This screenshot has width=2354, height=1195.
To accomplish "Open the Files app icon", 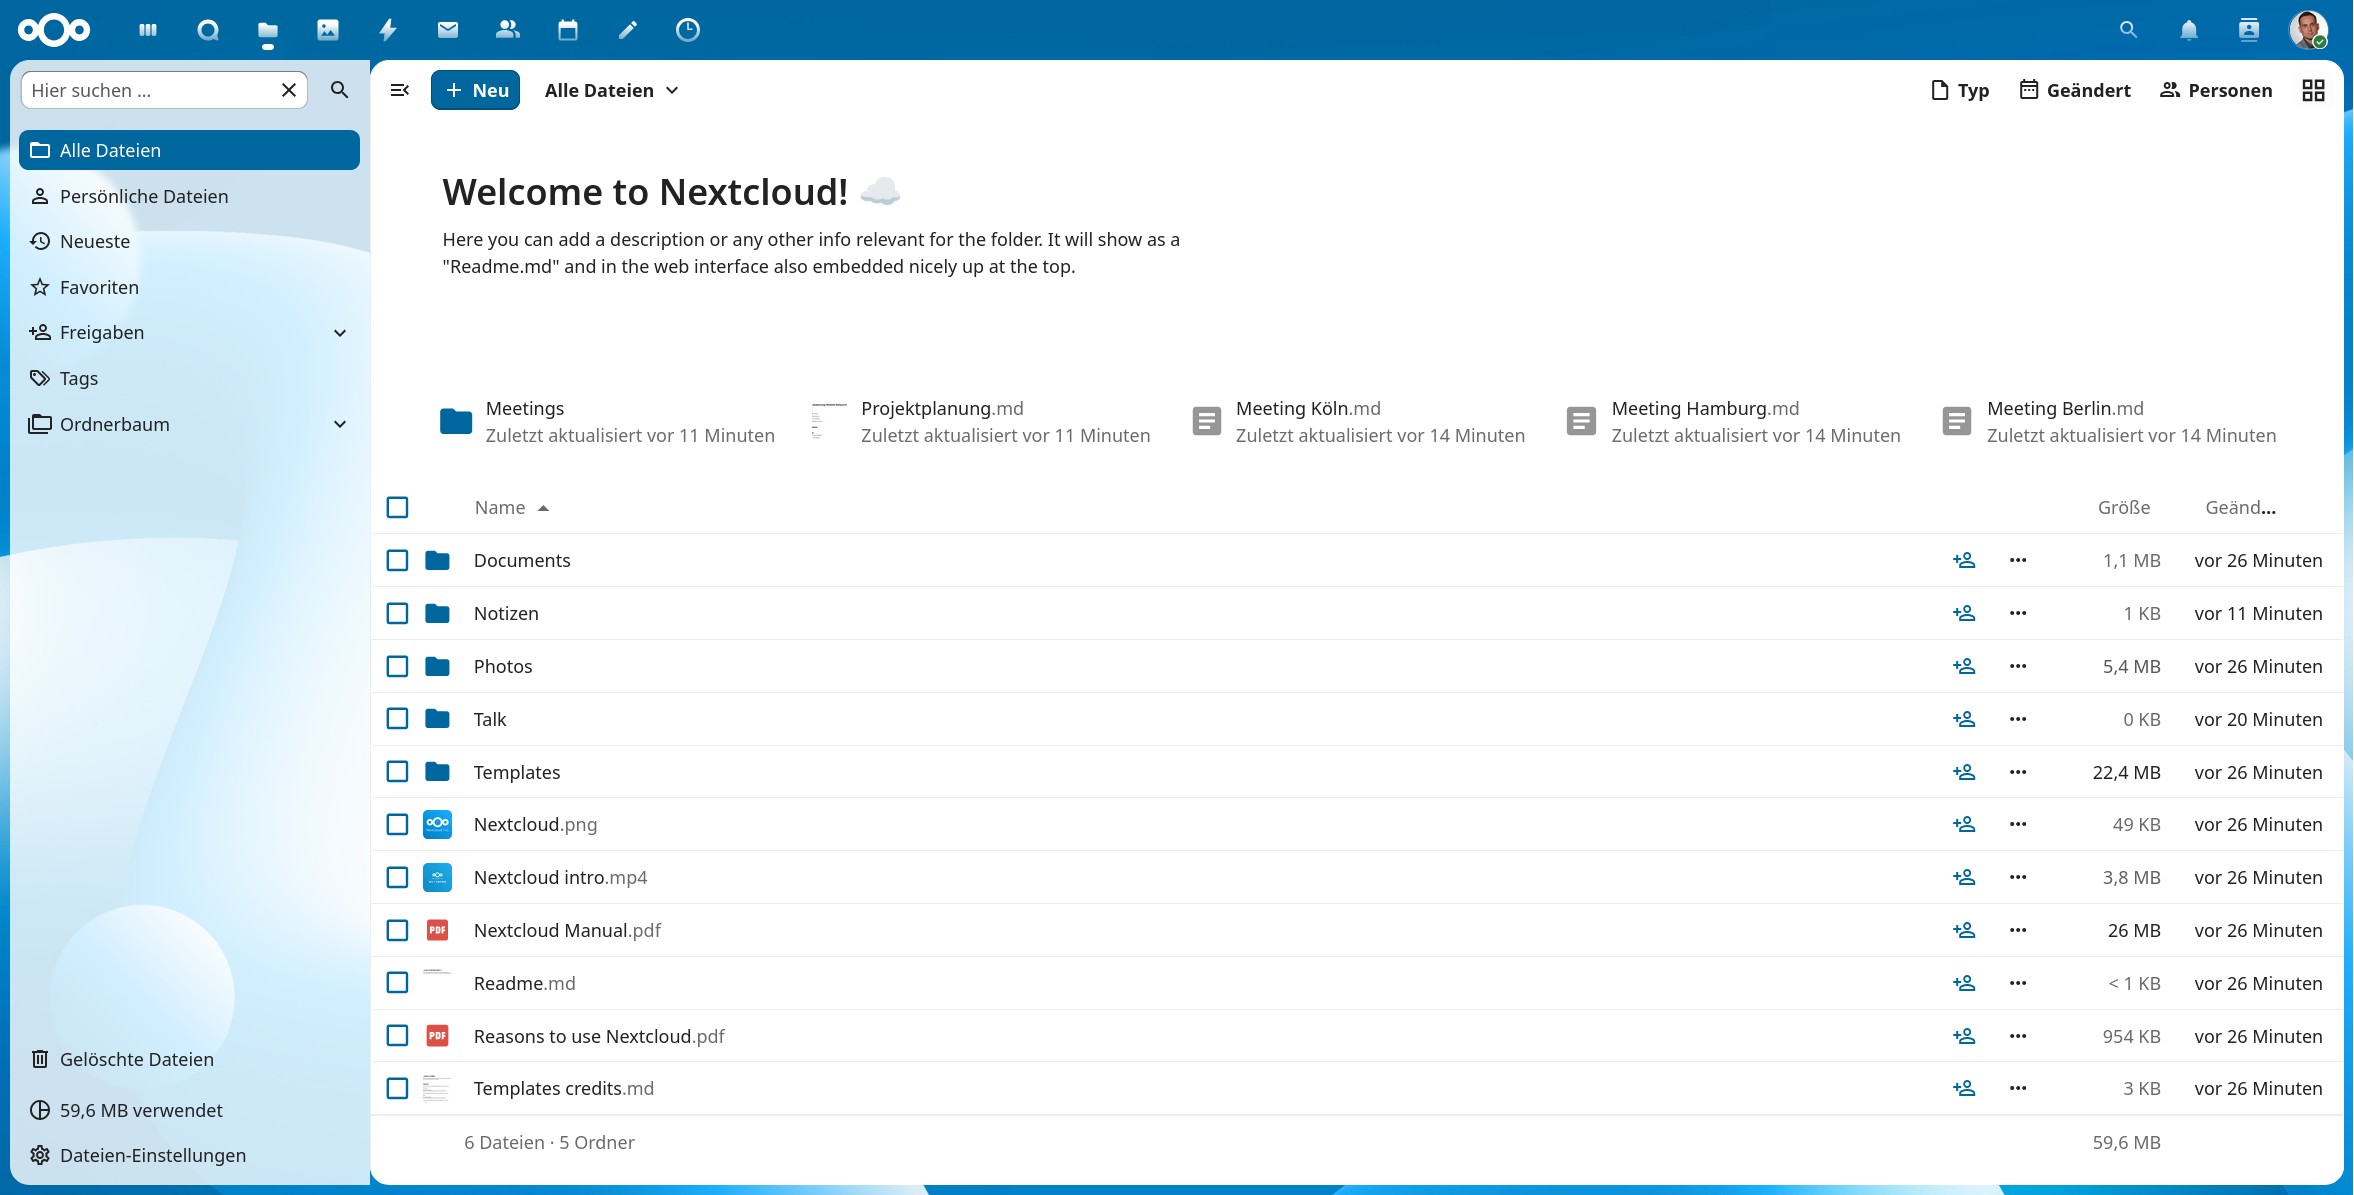I will 268,30.
